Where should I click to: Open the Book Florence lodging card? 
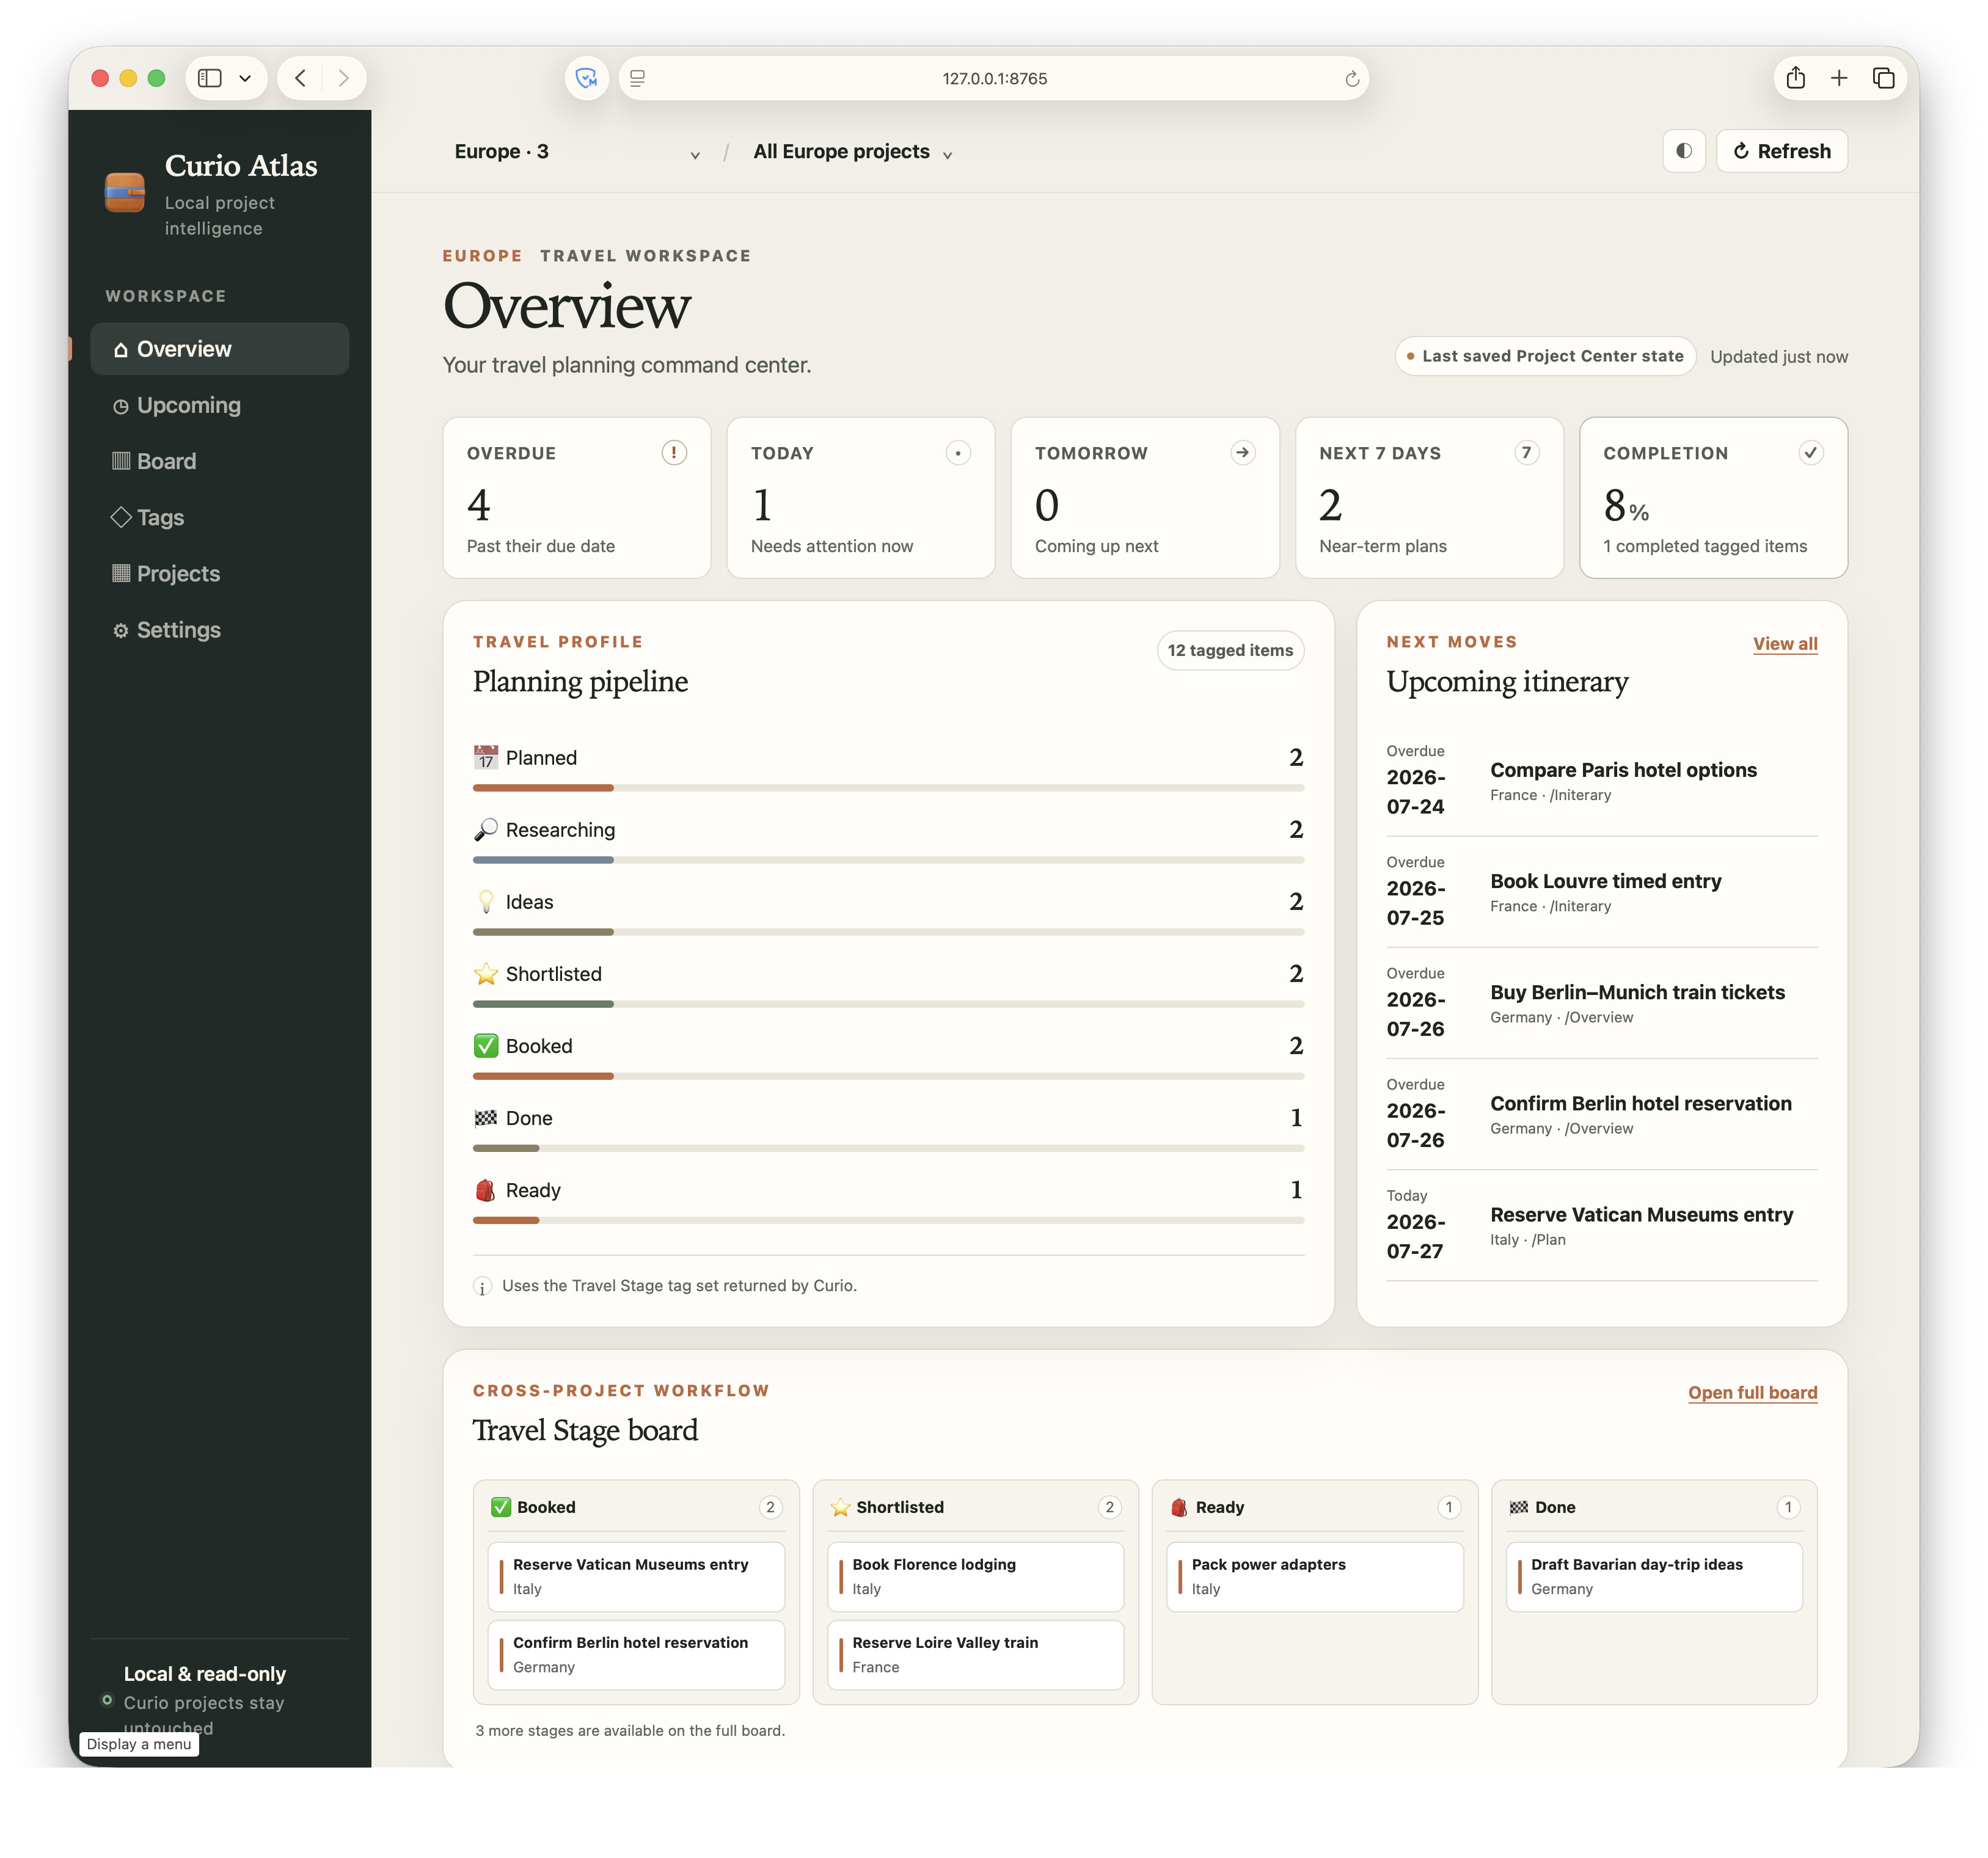coord(976,1577)
